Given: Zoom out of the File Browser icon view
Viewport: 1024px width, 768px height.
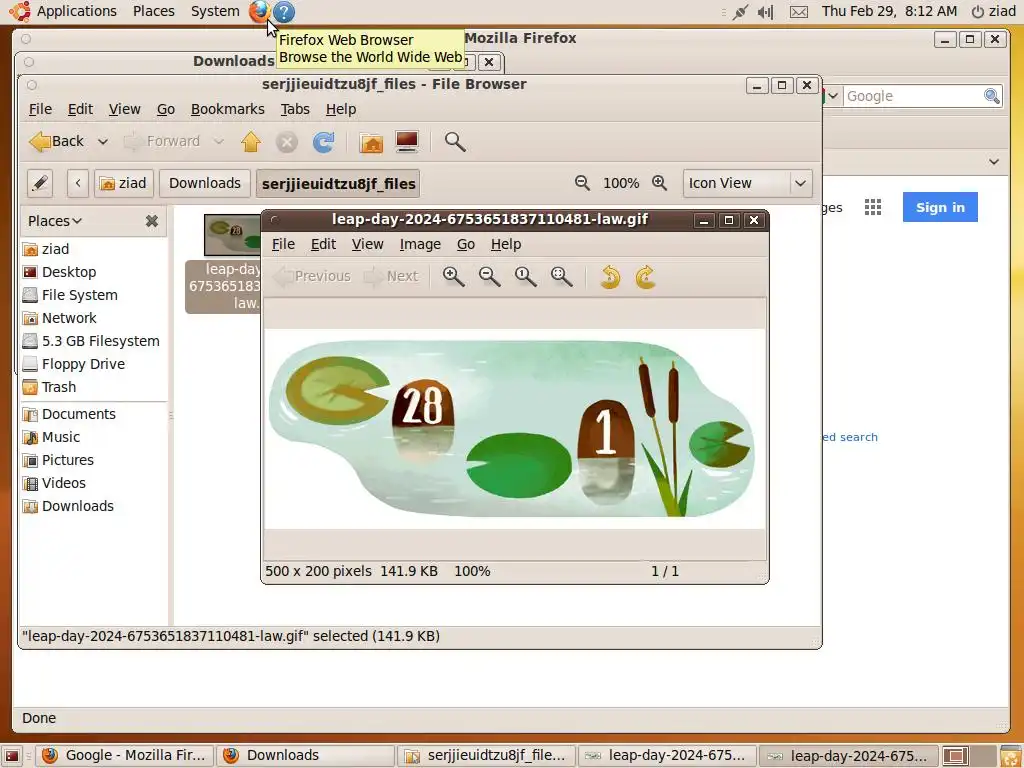Looking at the screenshot, I should 582,184.
